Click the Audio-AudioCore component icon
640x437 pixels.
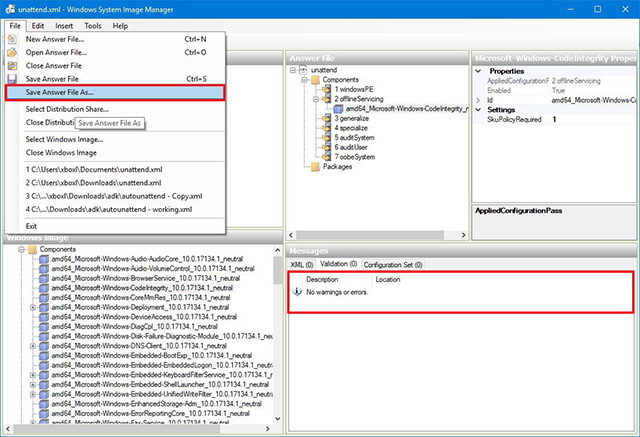(44, 259)
